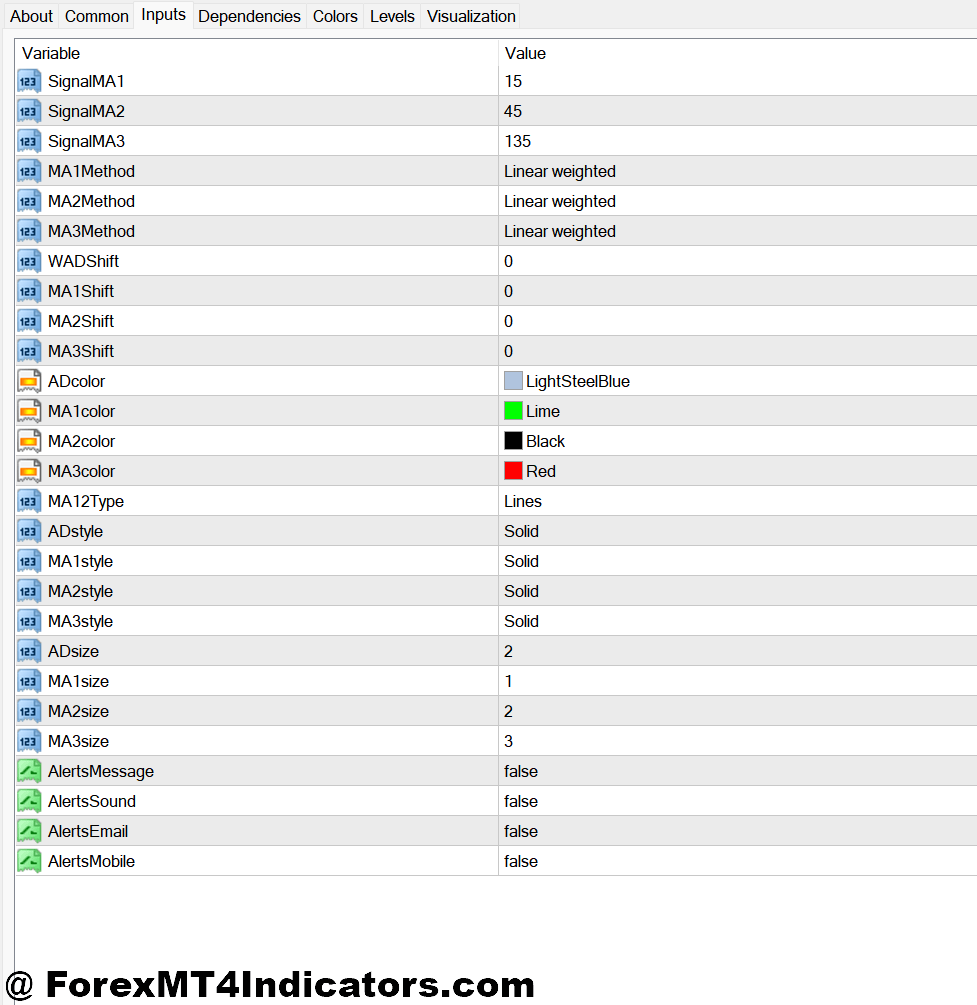Select the color icon beside MA3color
Viewport: 977px width, 1005px height.
pyautogui.click(x=29, y=471)
